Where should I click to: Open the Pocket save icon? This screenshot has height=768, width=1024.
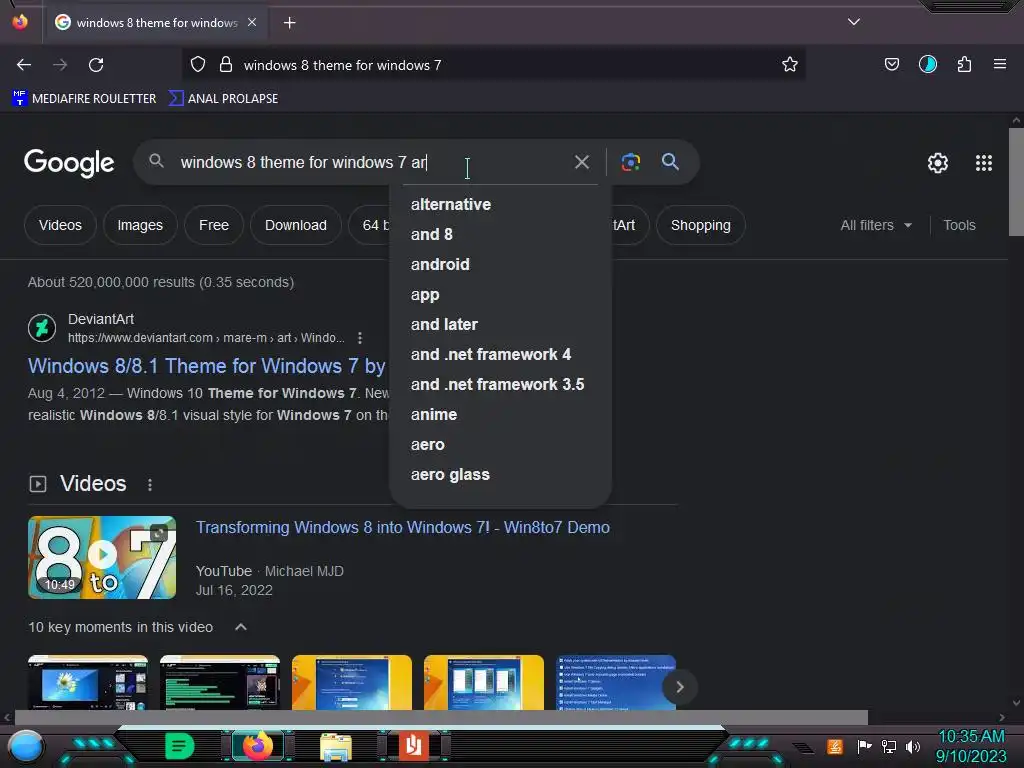pyautogui.click(x=891, y=65)
